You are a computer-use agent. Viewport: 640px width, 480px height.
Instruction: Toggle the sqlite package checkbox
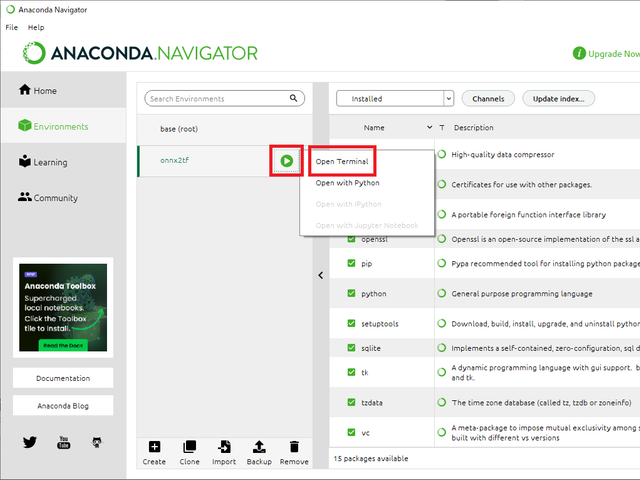(351, 348)
